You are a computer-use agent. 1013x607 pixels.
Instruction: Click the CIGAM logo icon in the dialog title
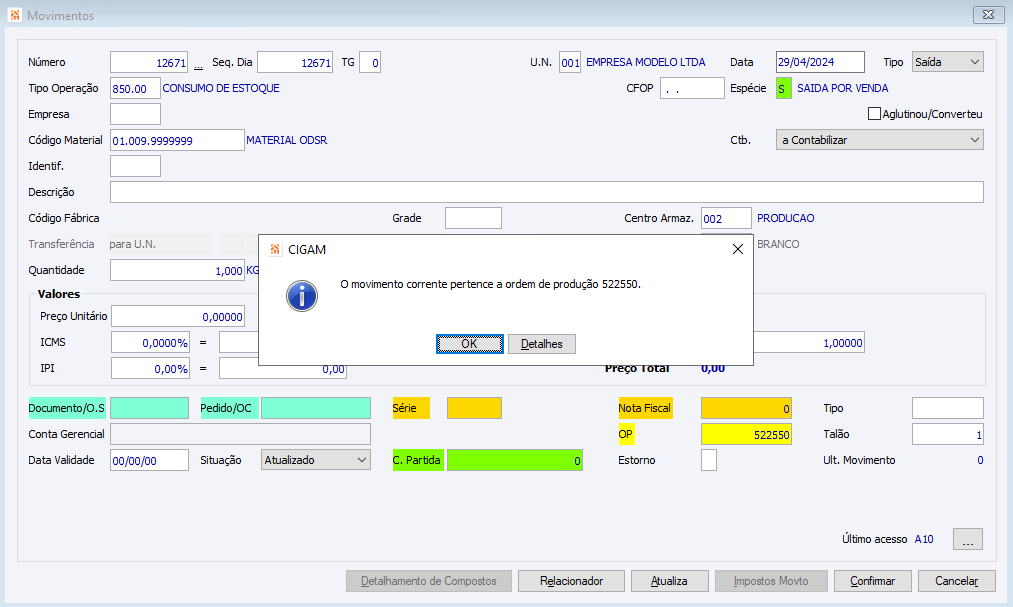click(x=275, y=249)
